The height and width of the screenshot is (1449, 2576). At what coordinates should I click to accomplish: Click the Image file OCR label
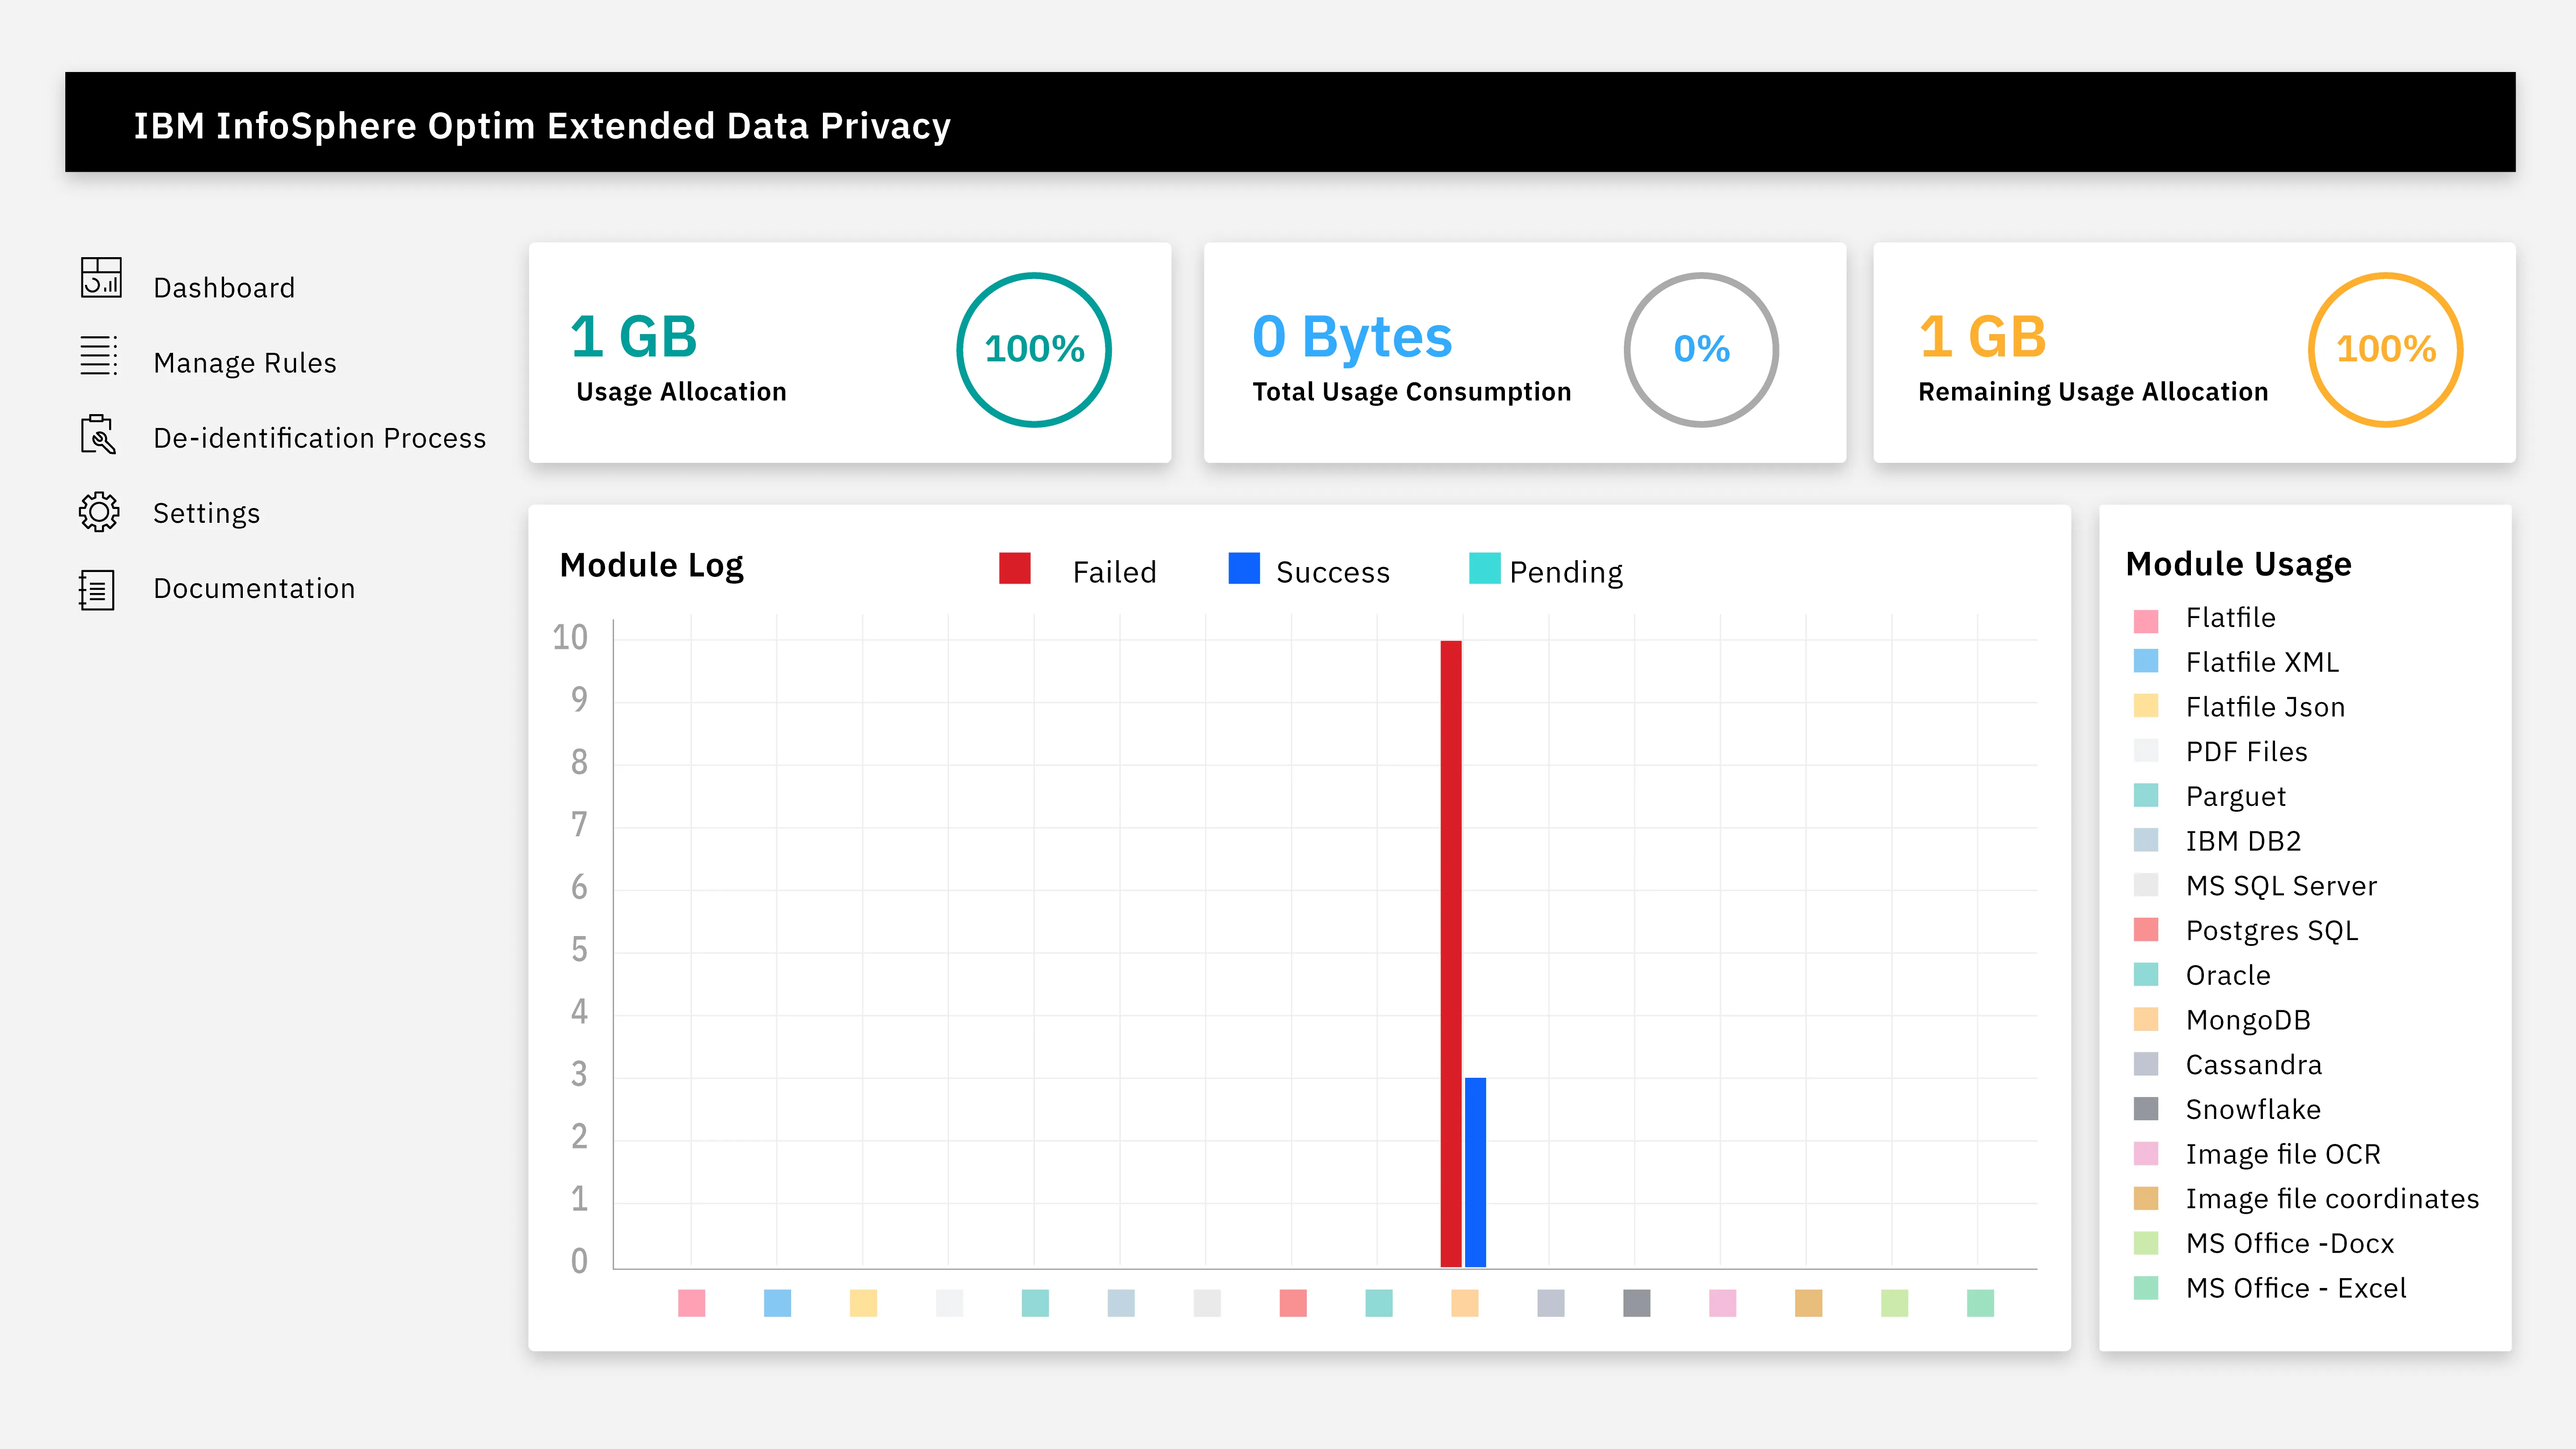pyautogui.click(x=2283, y=1155)
